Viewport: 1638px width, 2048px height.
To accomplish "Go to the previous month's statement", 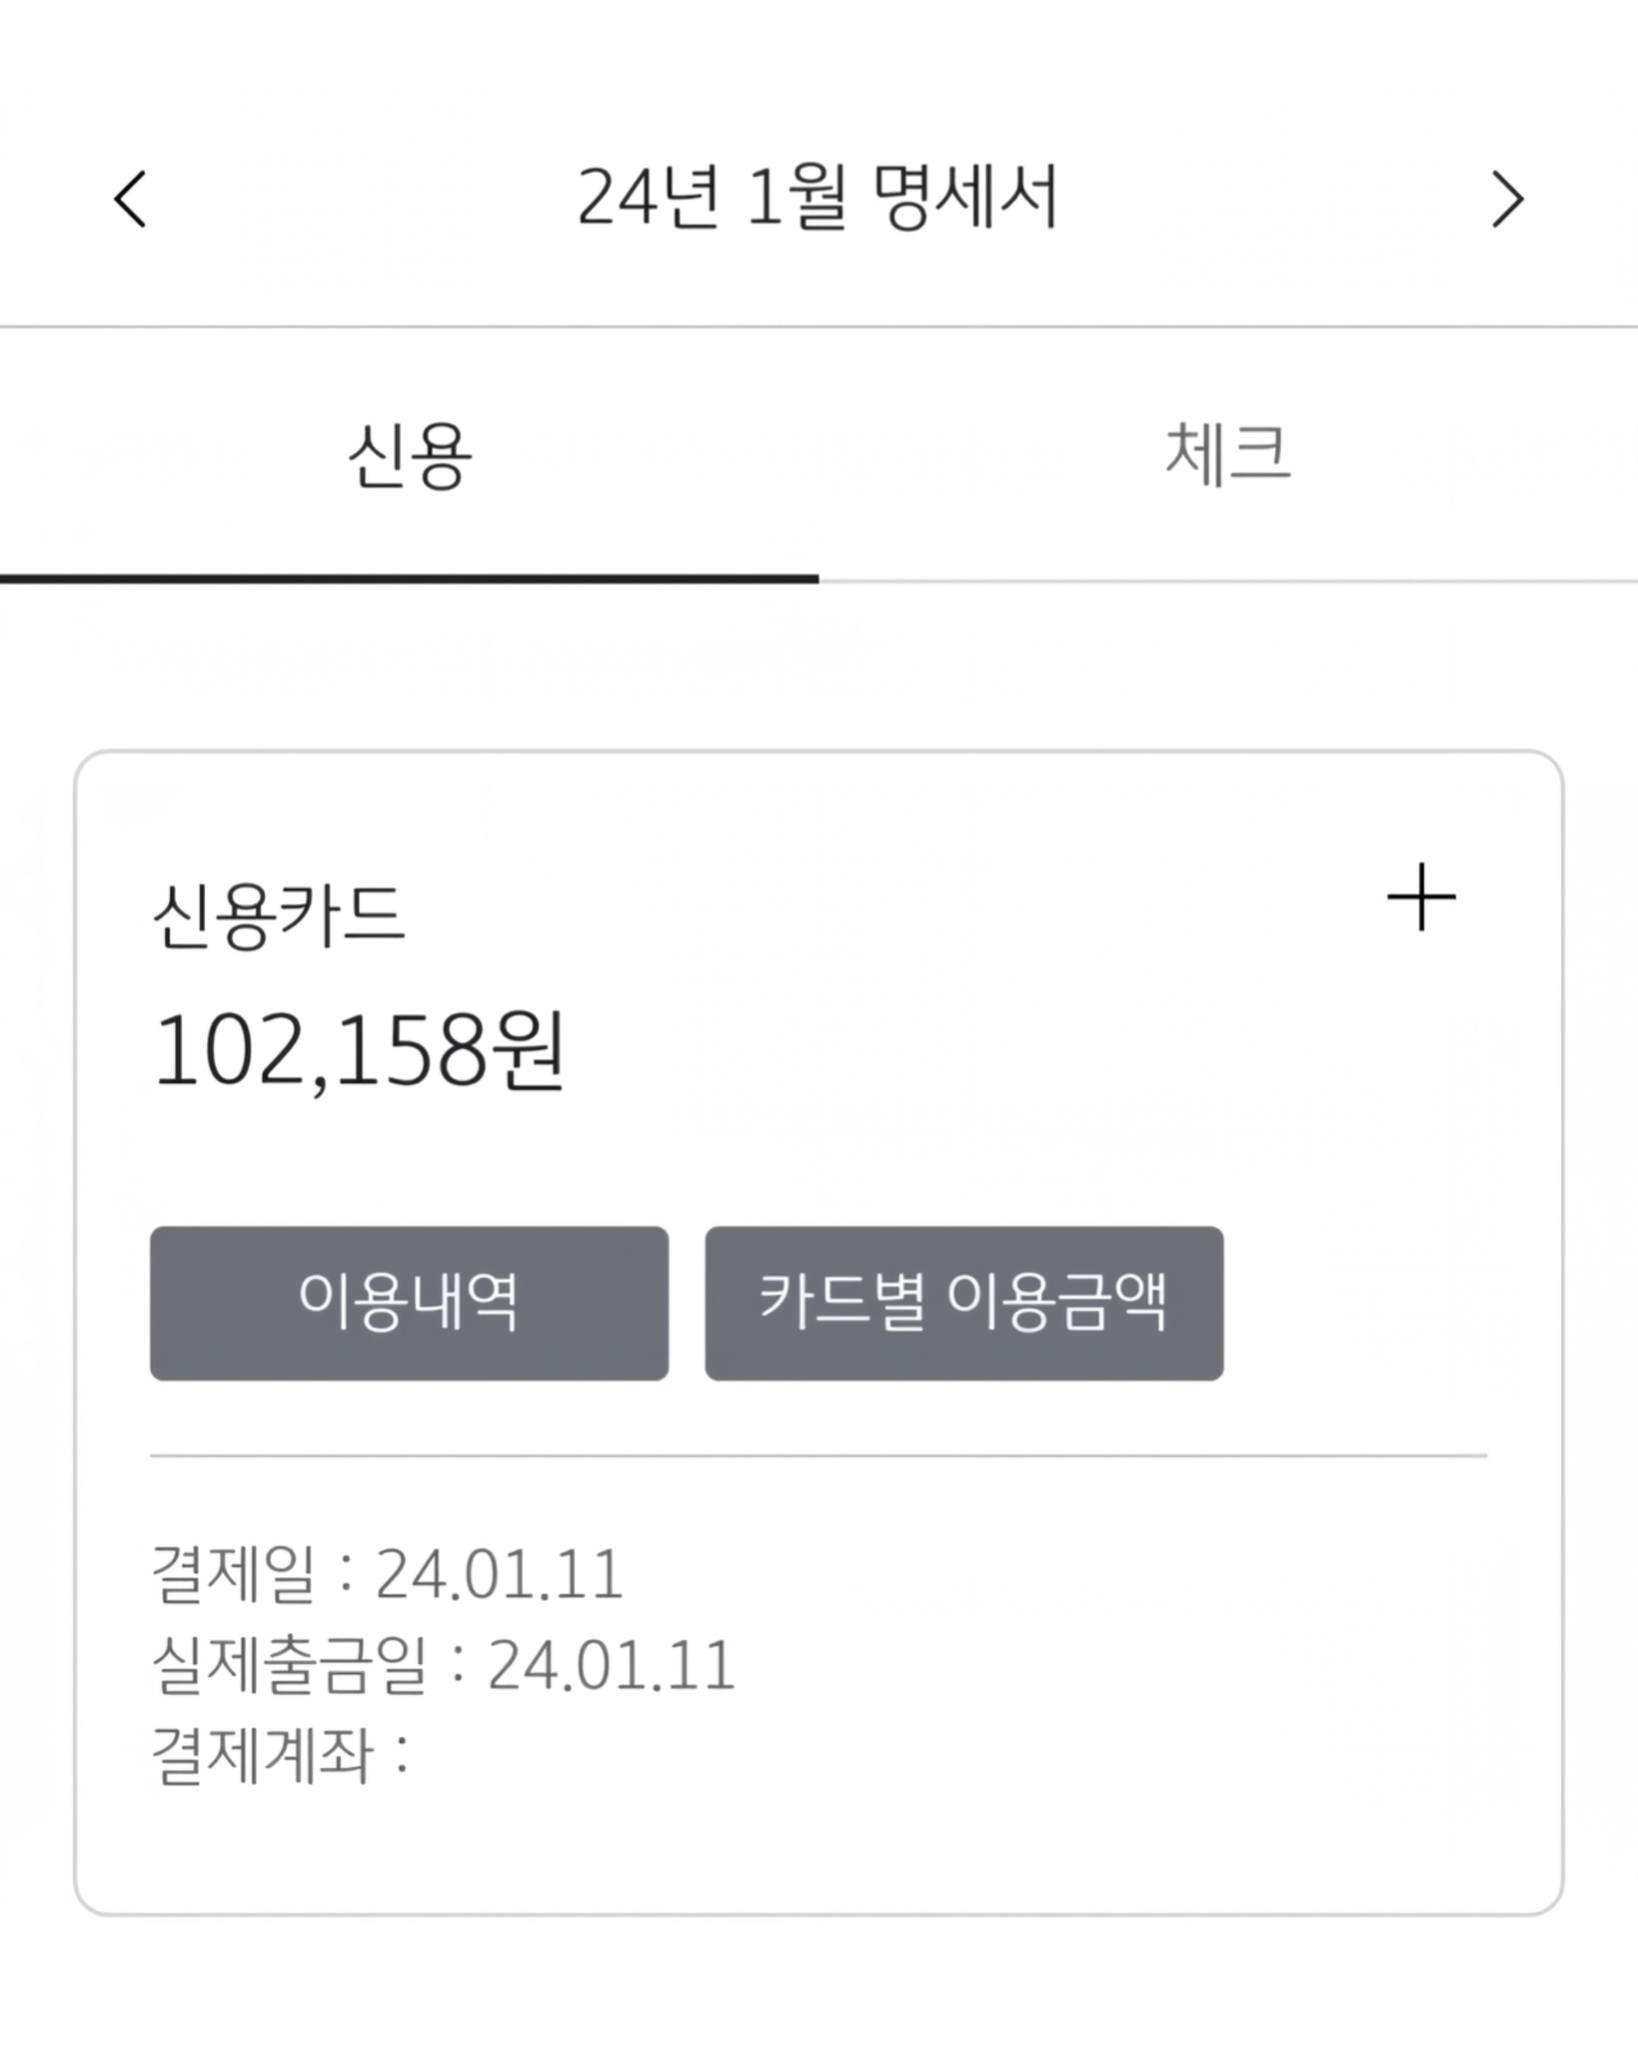I will (x=131, y=199).
